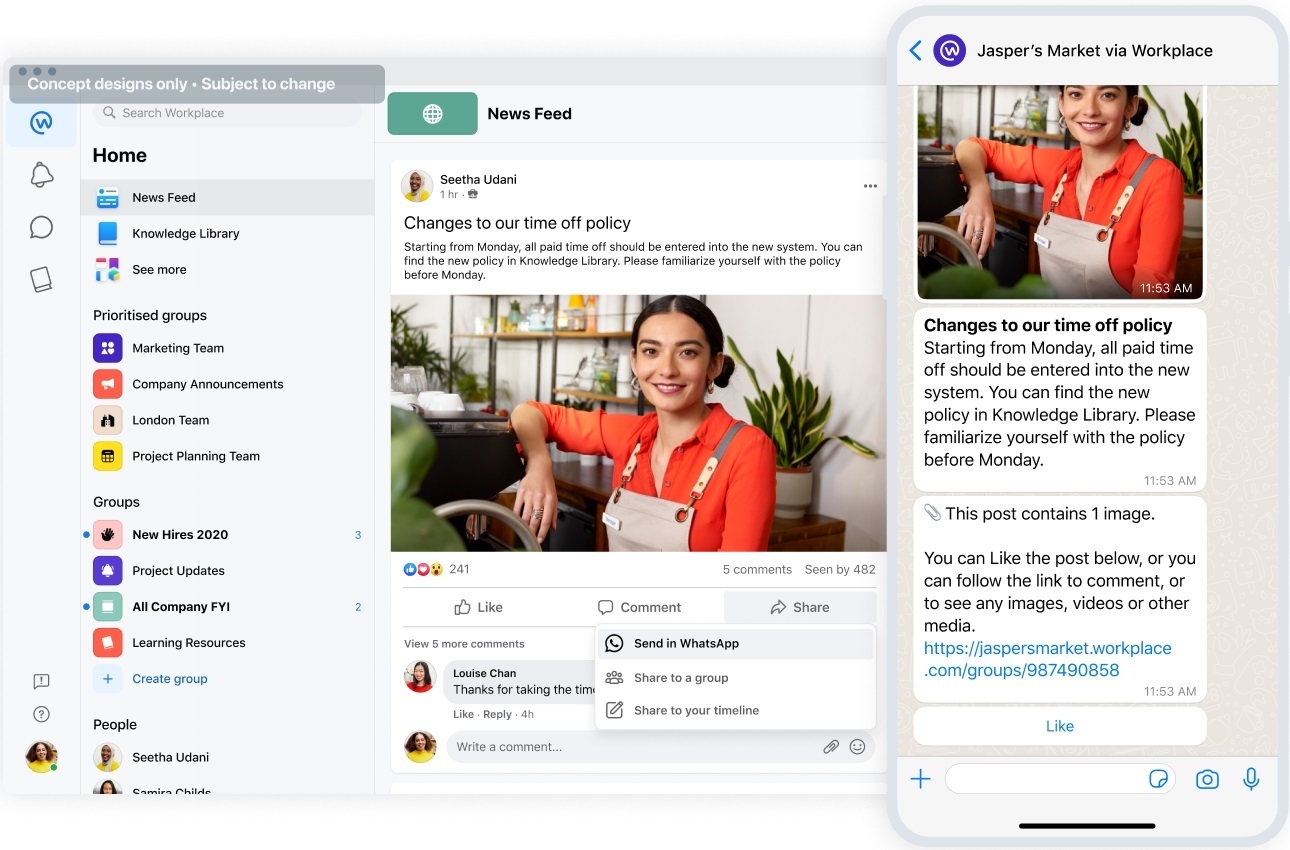Image resolution: width=1290 pixels, height=850 pixels.
Task: Choose Share to a group option
Action: click(735, 678)
